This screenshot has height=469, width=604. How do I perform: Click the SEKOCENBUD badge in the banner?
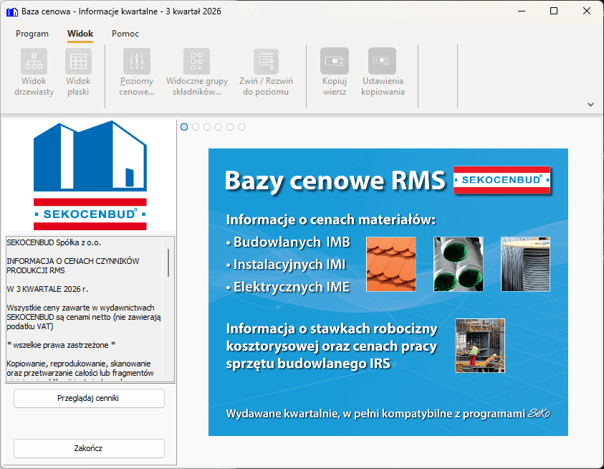point(502,180)
